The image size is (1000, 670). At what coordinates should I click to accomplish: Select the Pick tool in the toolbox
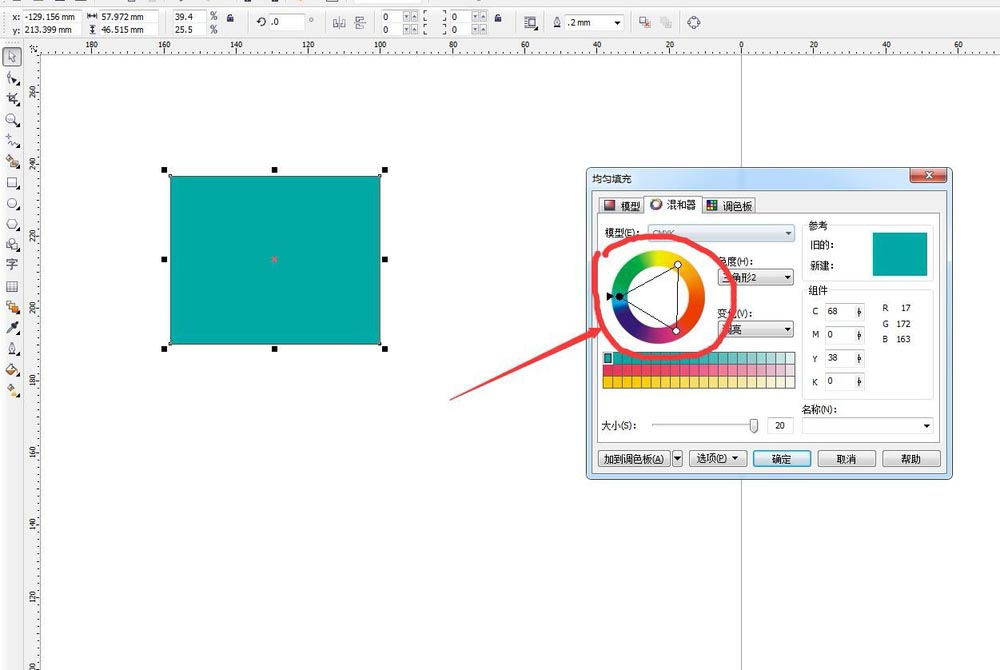[12, 57]
